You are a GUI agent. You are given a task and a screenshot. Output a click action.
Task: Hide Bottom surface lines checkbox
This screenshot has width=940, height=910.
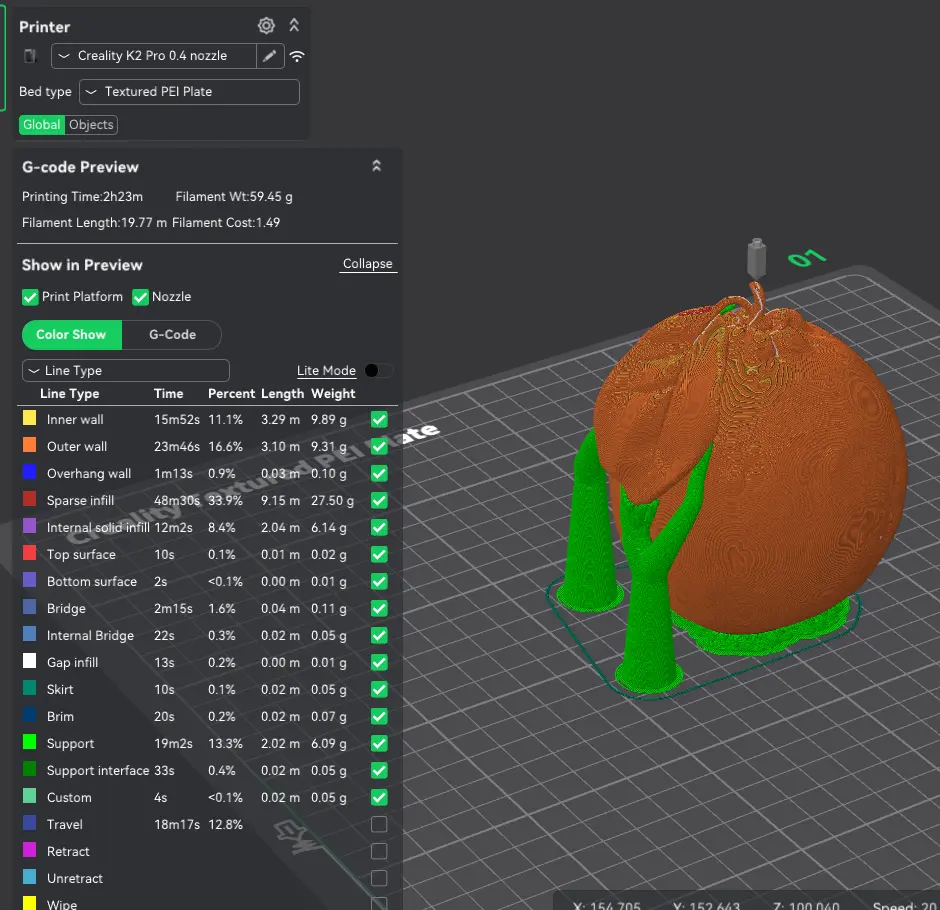pyautogui.click(x=379, y=581)
